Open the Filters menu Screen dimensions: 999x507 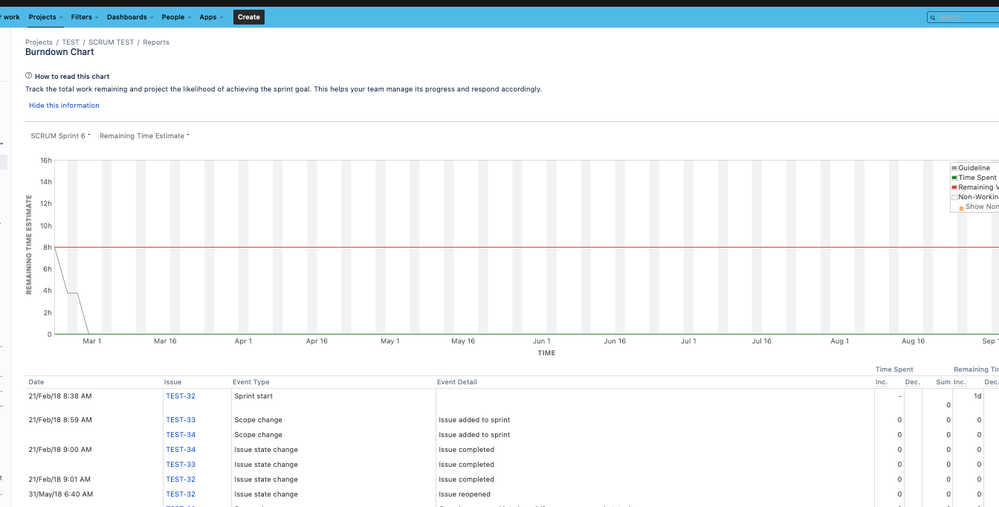pyautogui.click(x=84, y=17)
